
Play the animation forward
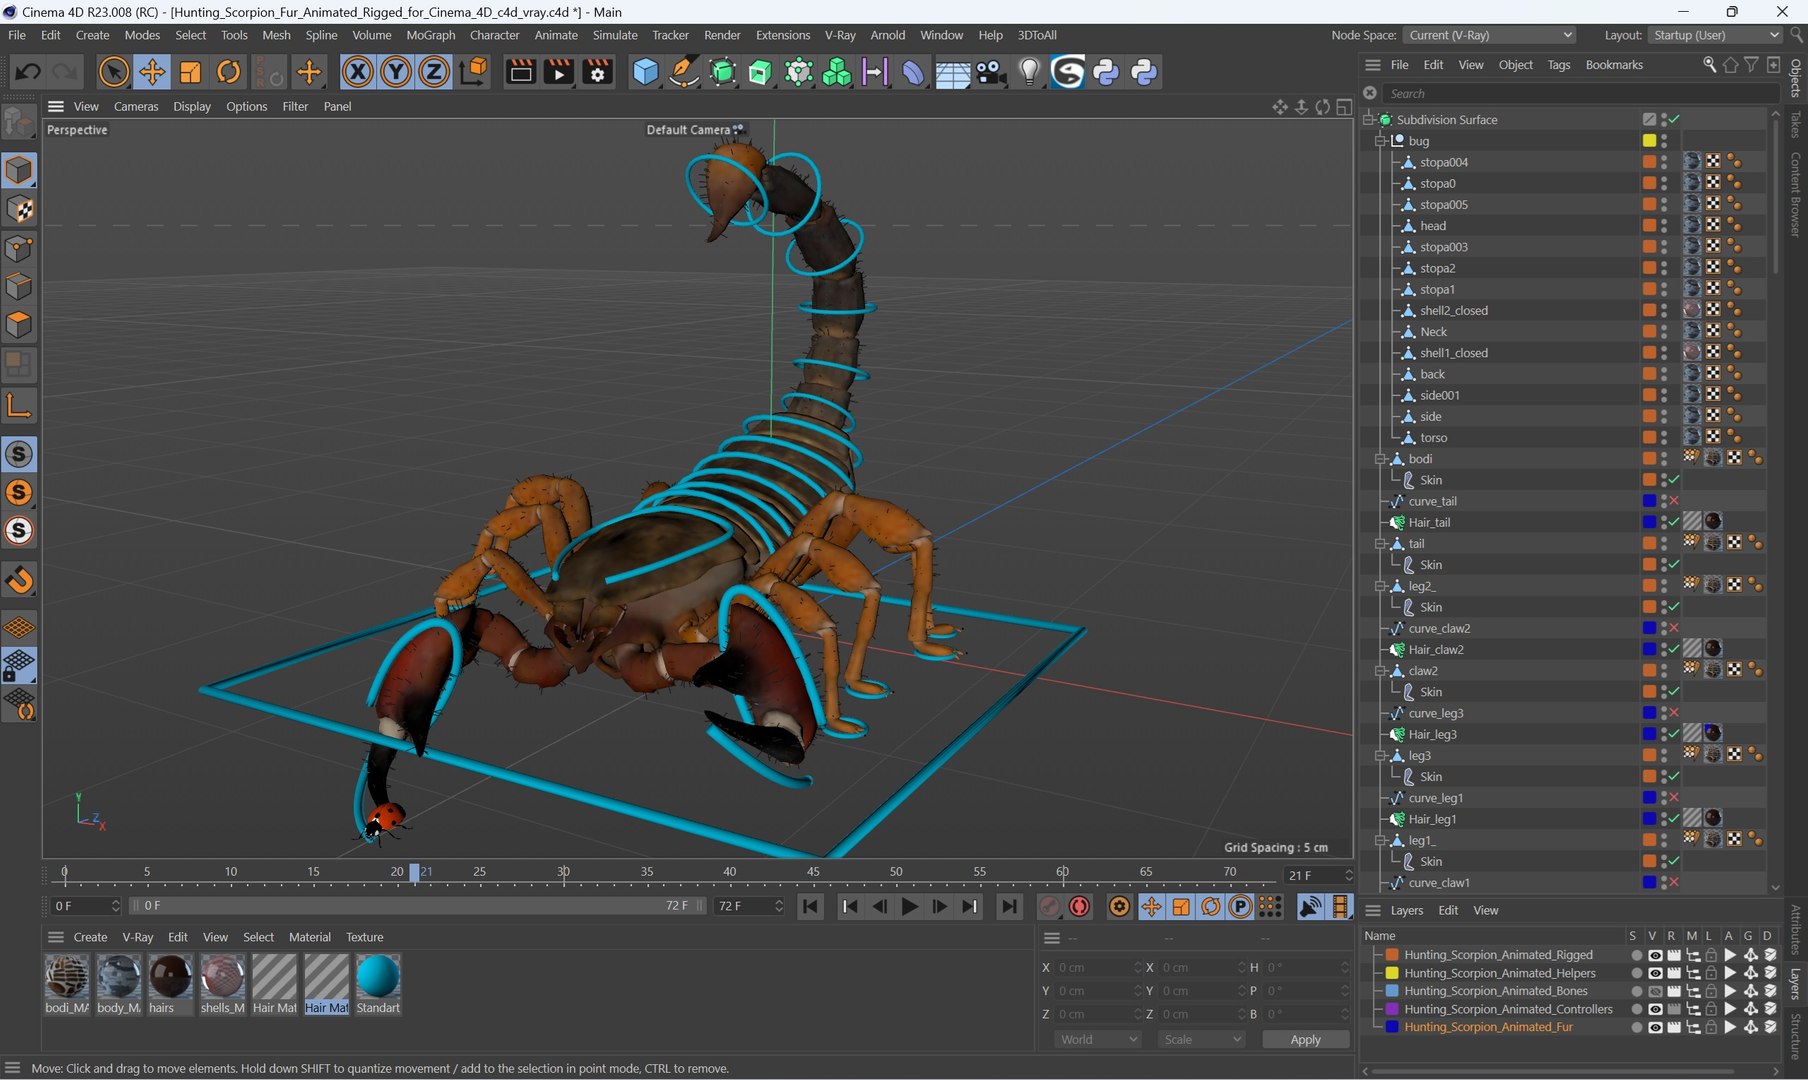click(x=909, y=906)
